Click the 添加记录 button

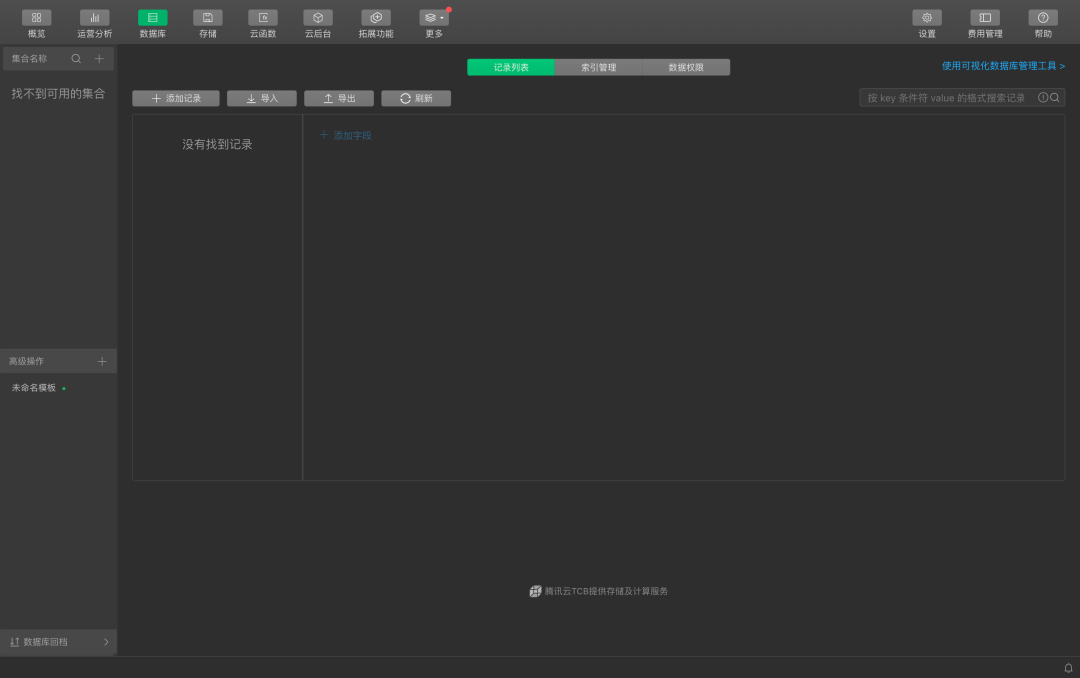tap(176, 98)
